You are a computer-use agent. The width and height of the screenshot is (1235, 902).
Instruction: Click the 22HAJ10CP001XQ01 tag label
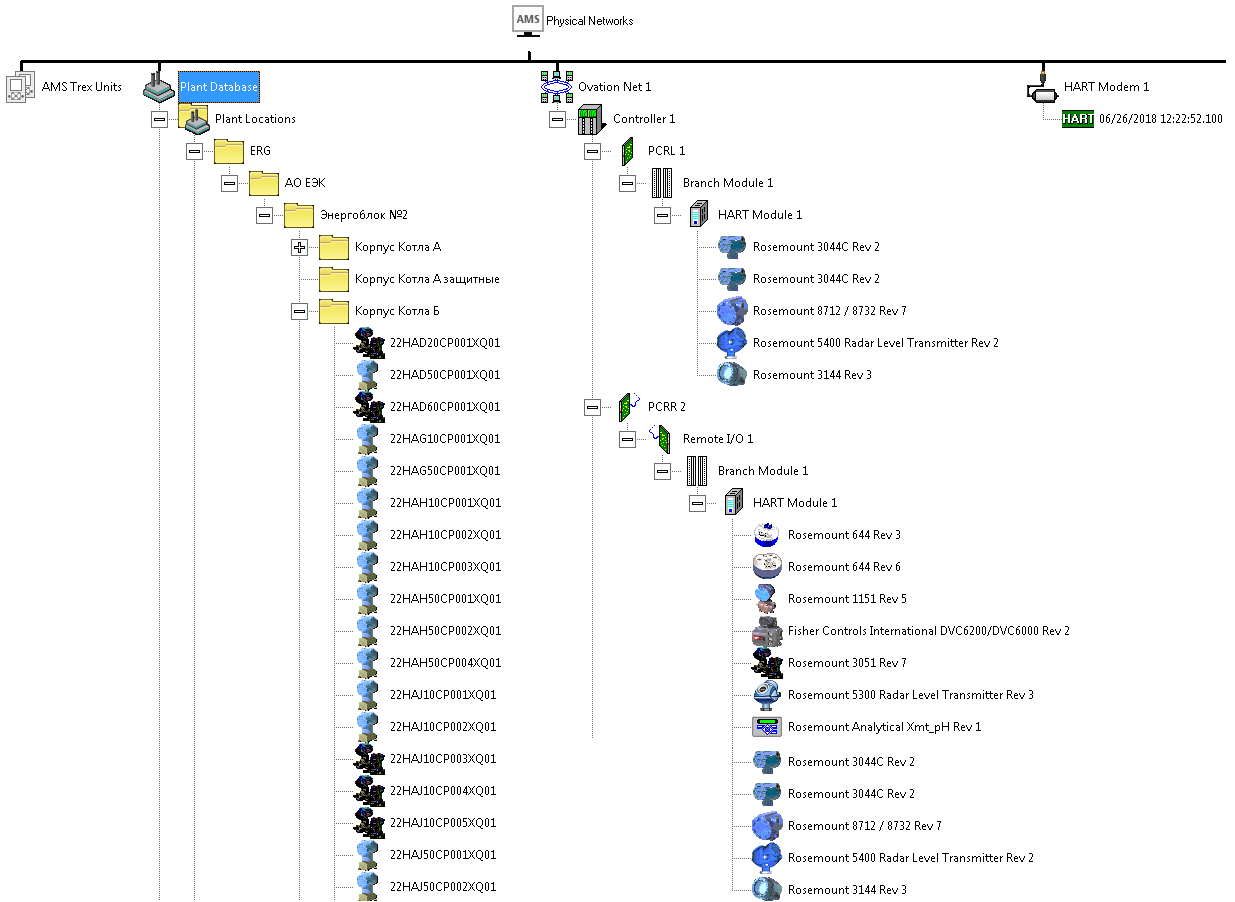(x=443, y=695)
